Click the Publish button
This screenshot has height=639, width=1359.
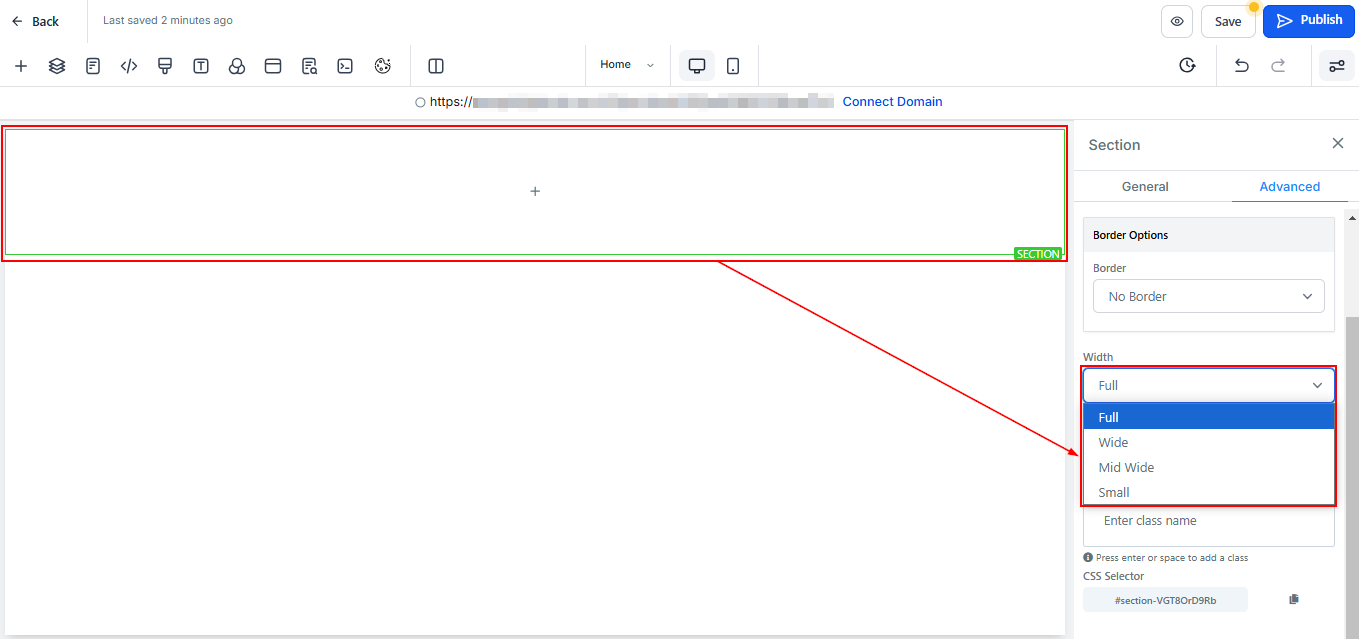[x=1309, y=21]
